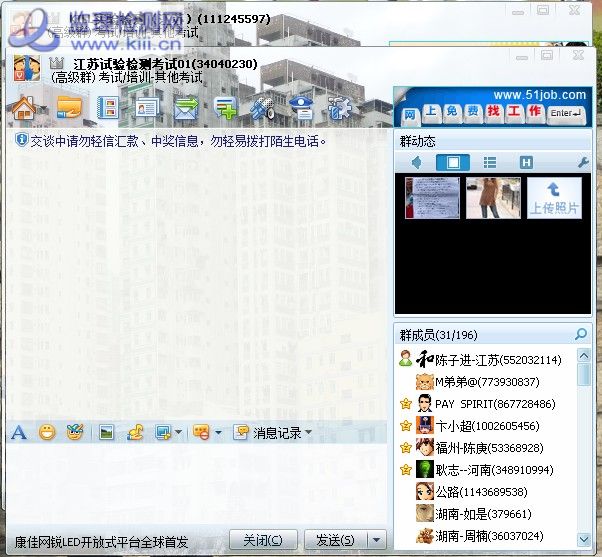Toggle the group activity speaker icon
Screen dimensions: 602x557
(417, 162)
